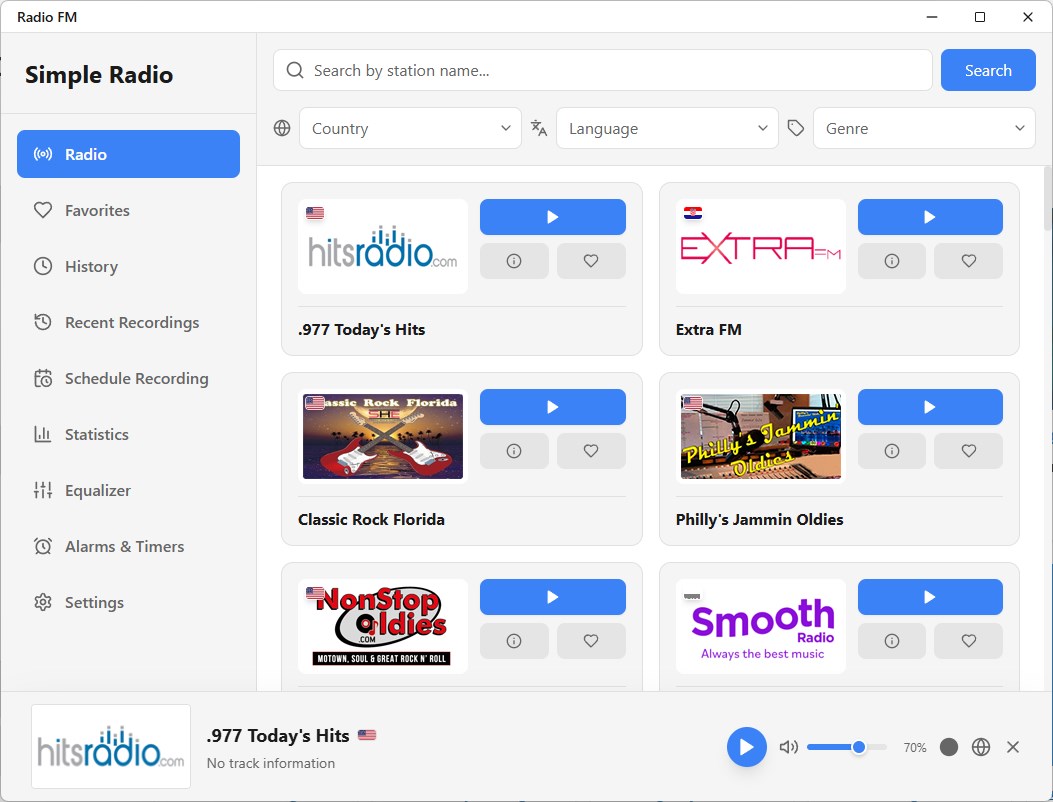The width and height of the screenshot is (1053, 802).
Task: Expand the Genre filter dropdown
Action: tap(924, 128)
